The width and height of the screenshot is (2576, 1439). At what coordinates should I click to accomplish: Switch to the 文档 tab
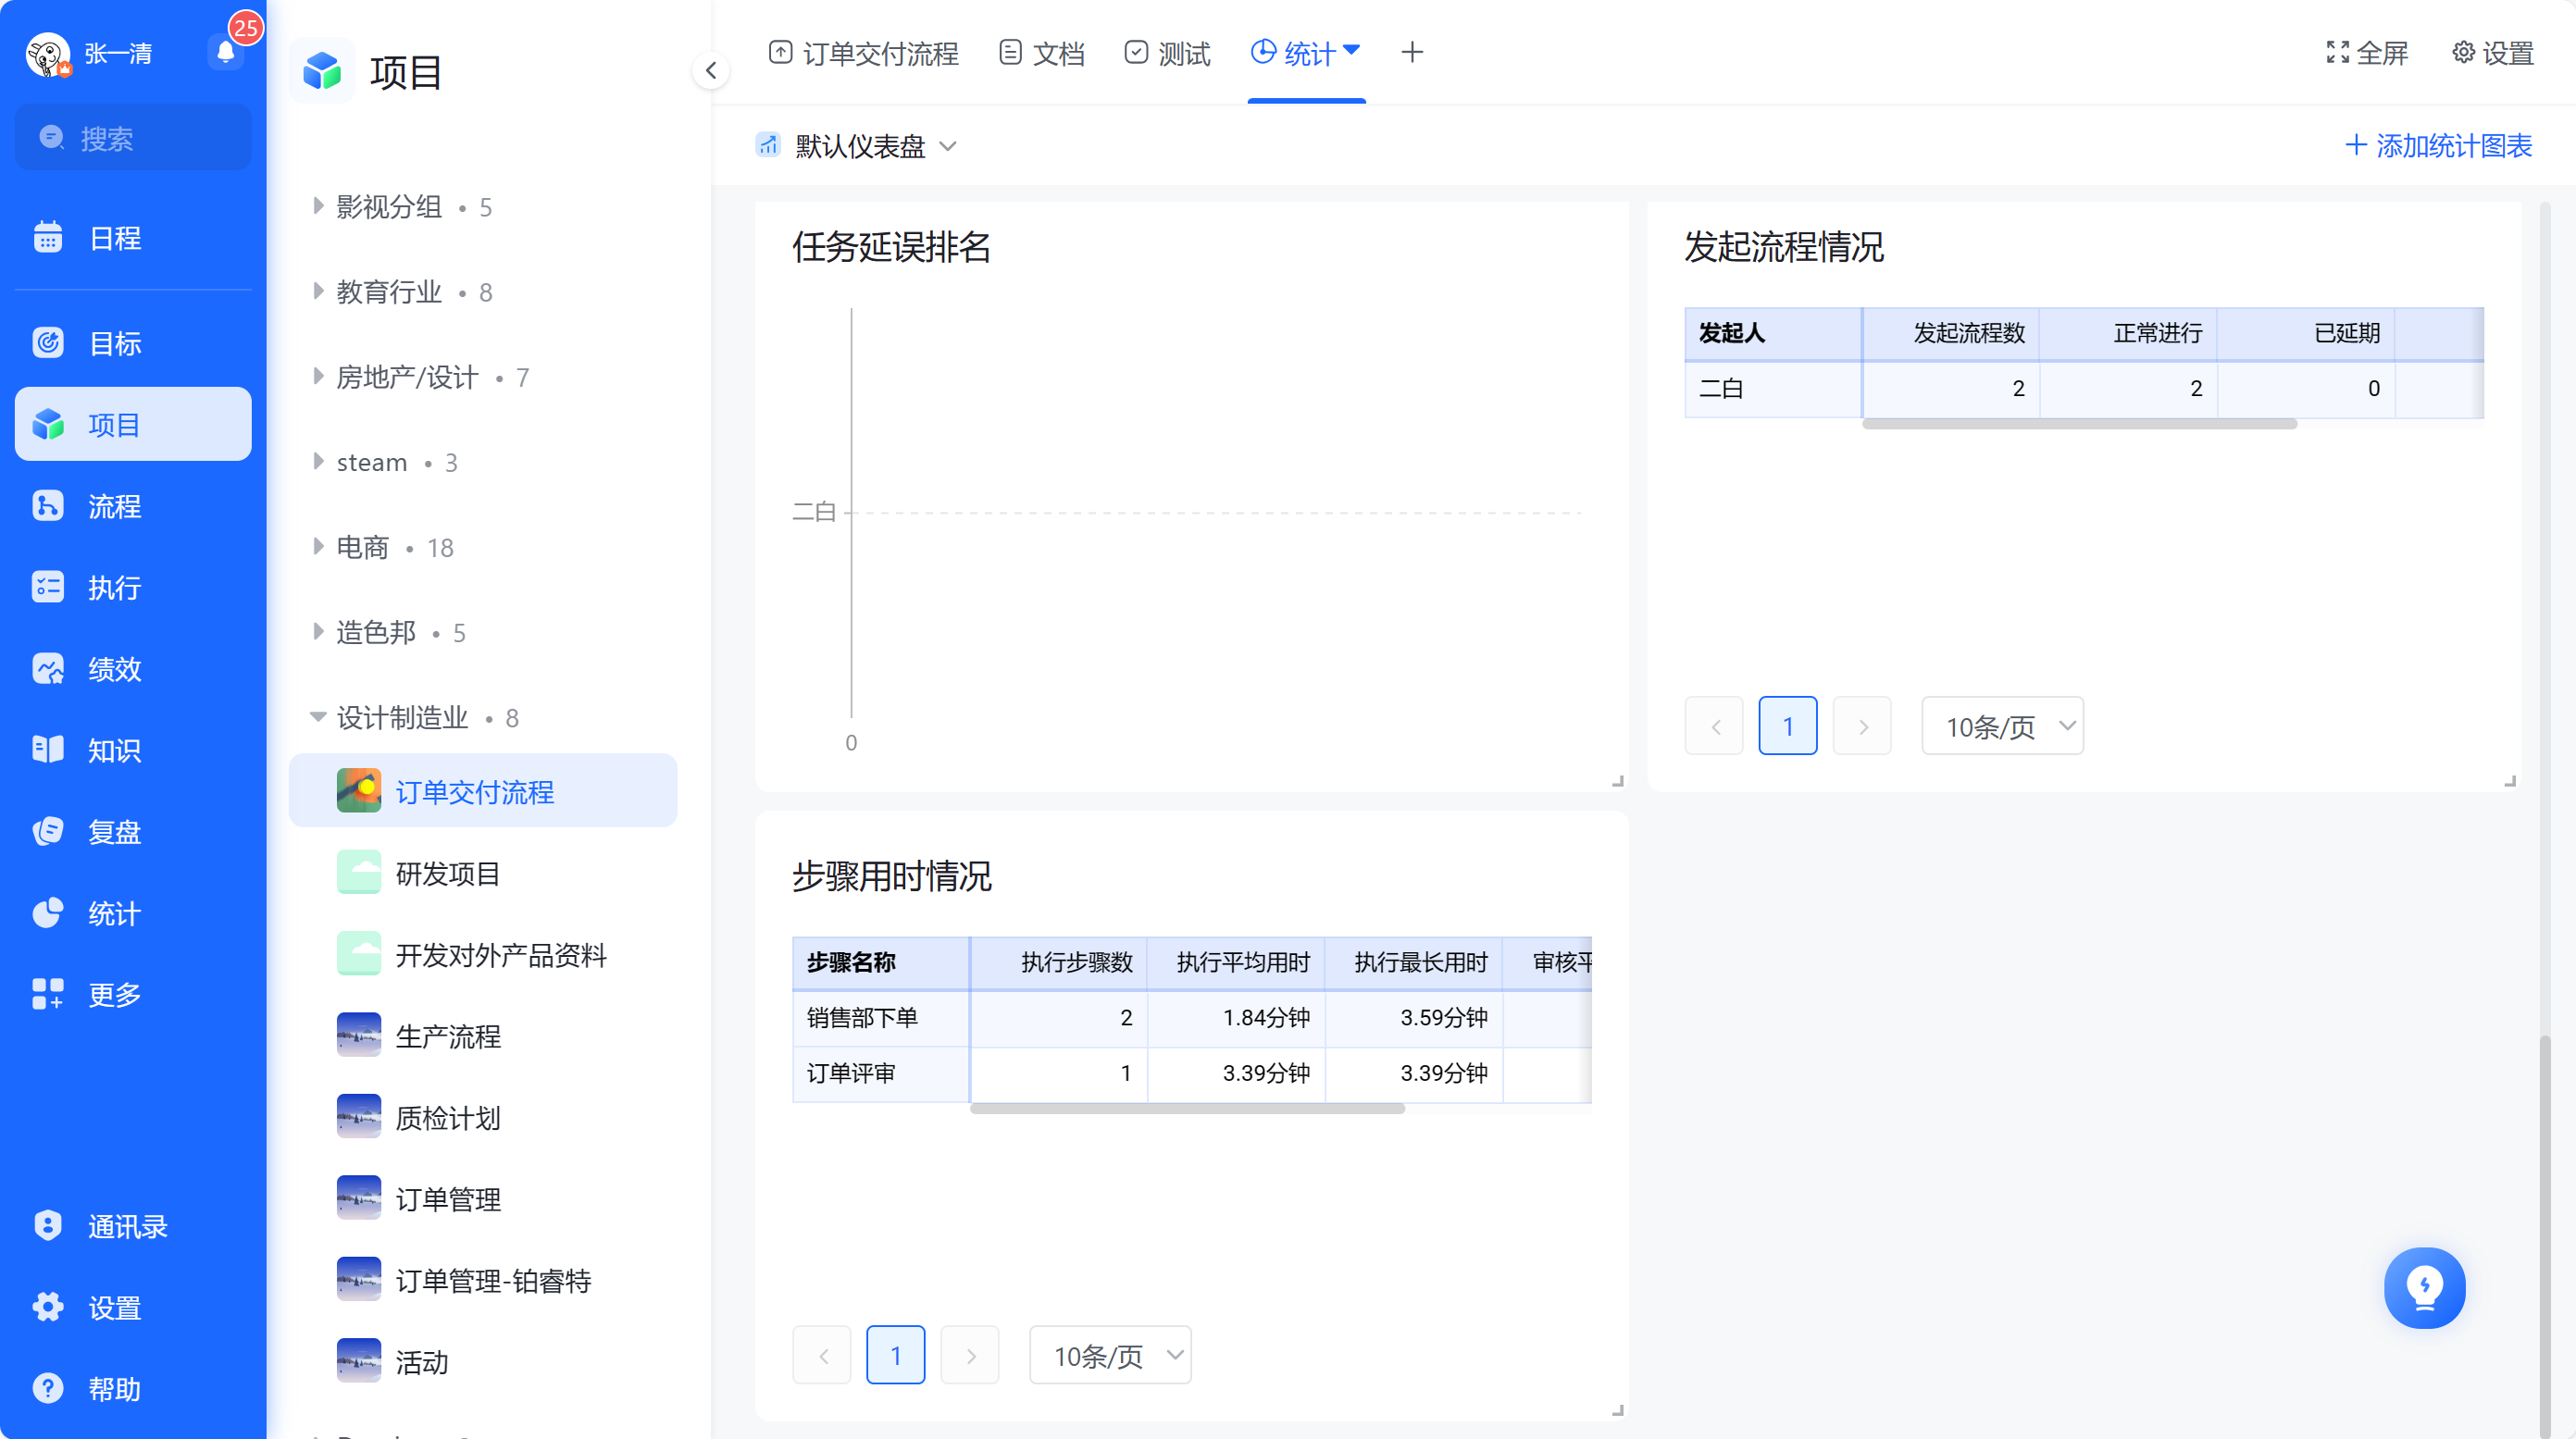[1041, 53]
